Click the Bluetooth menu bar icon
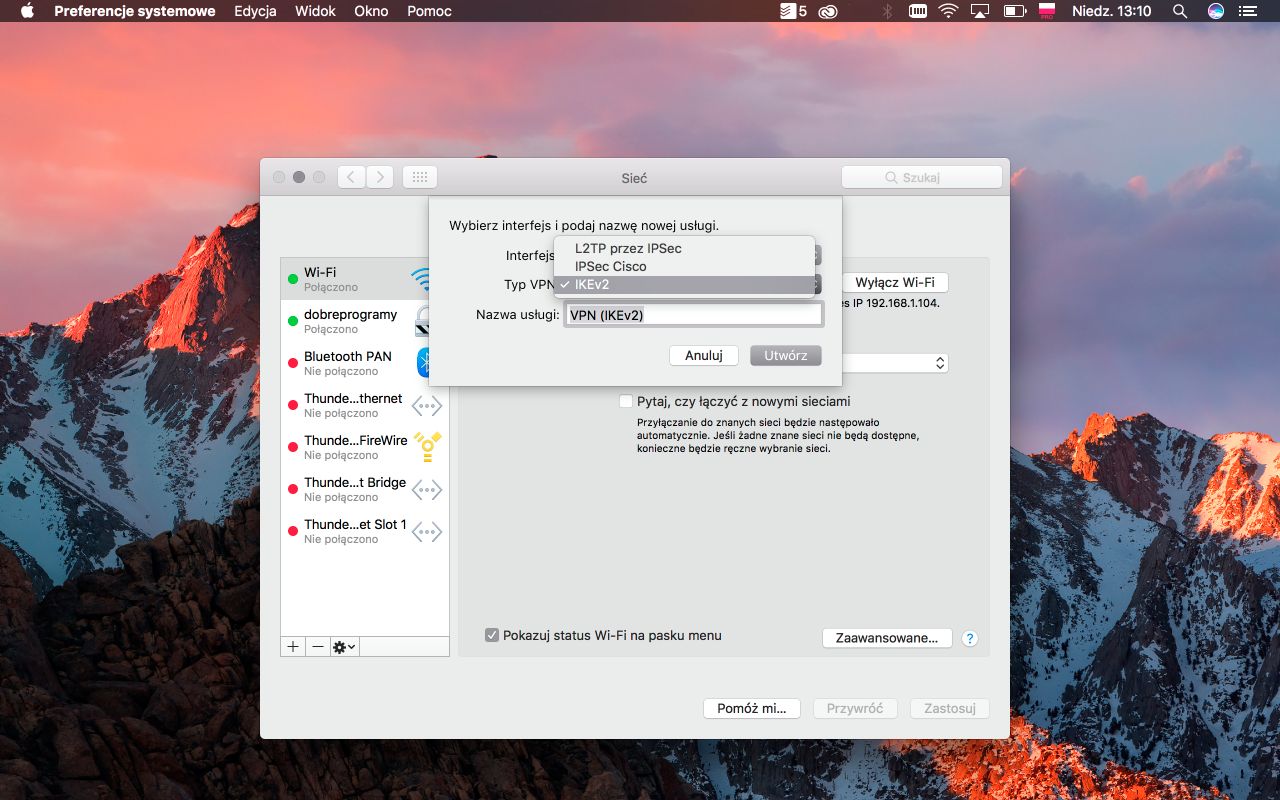Viewport: 1280px width, 800px height. 886,11
